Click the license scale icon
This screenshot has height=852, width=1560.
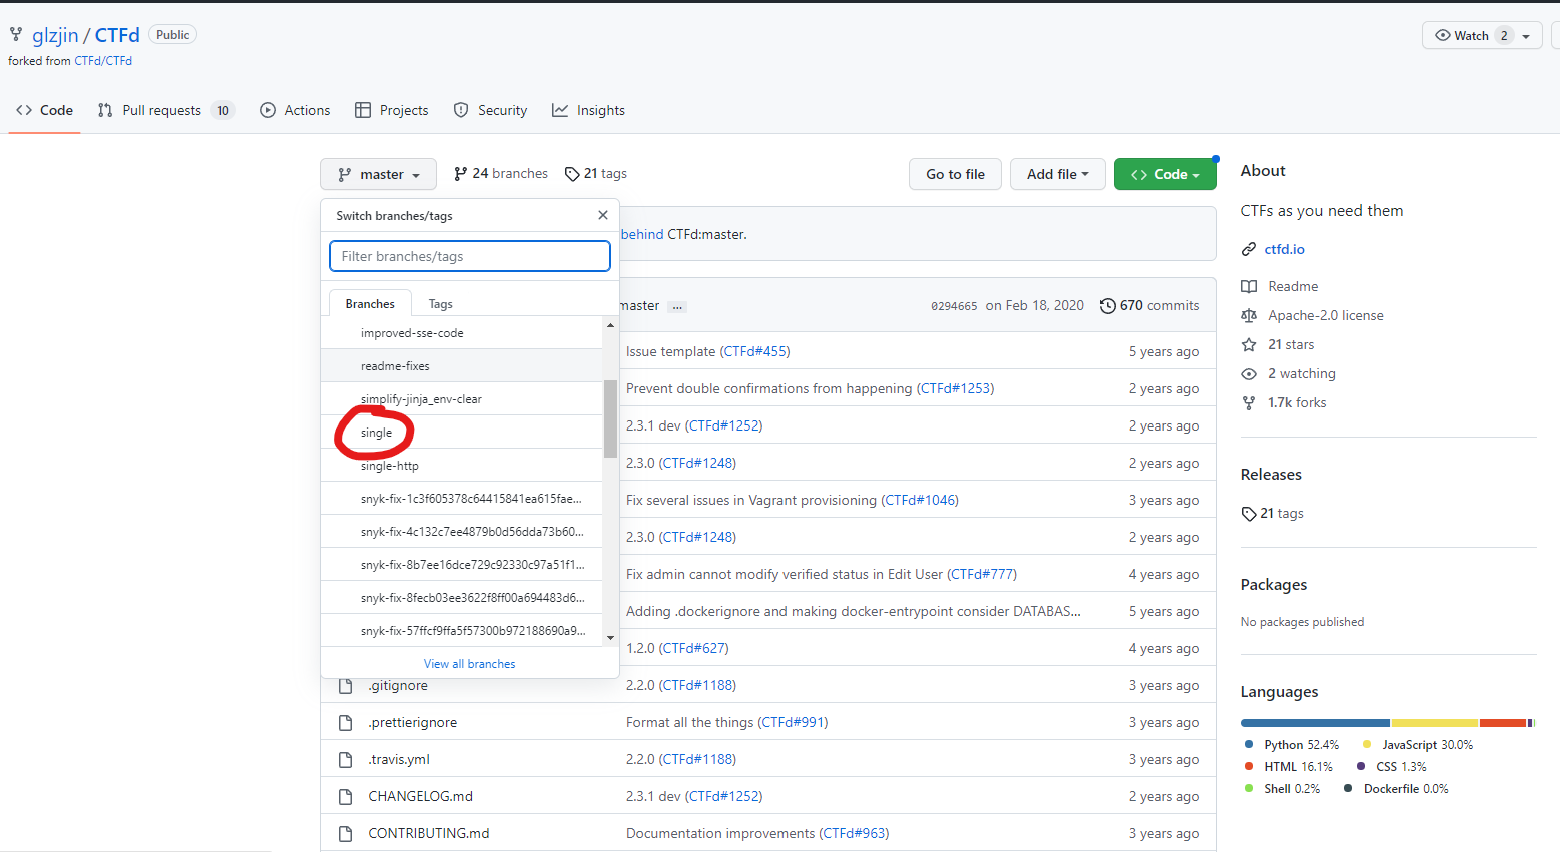point(1249,316)
